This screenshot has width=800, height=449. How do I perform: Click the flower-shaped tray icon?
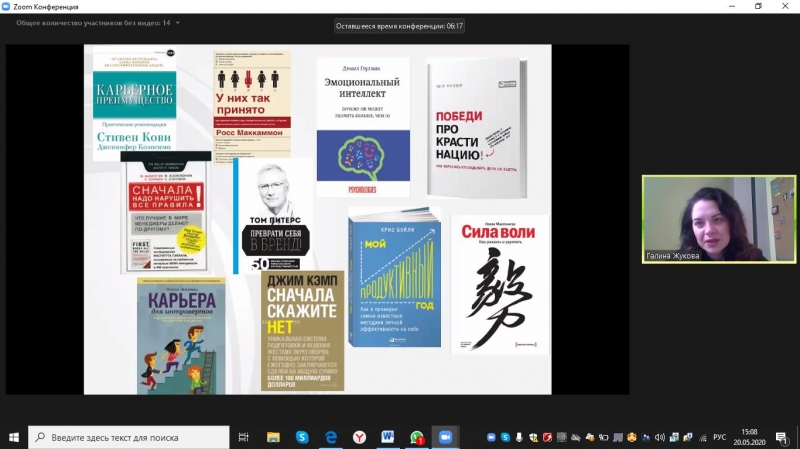tap(632, 437)
